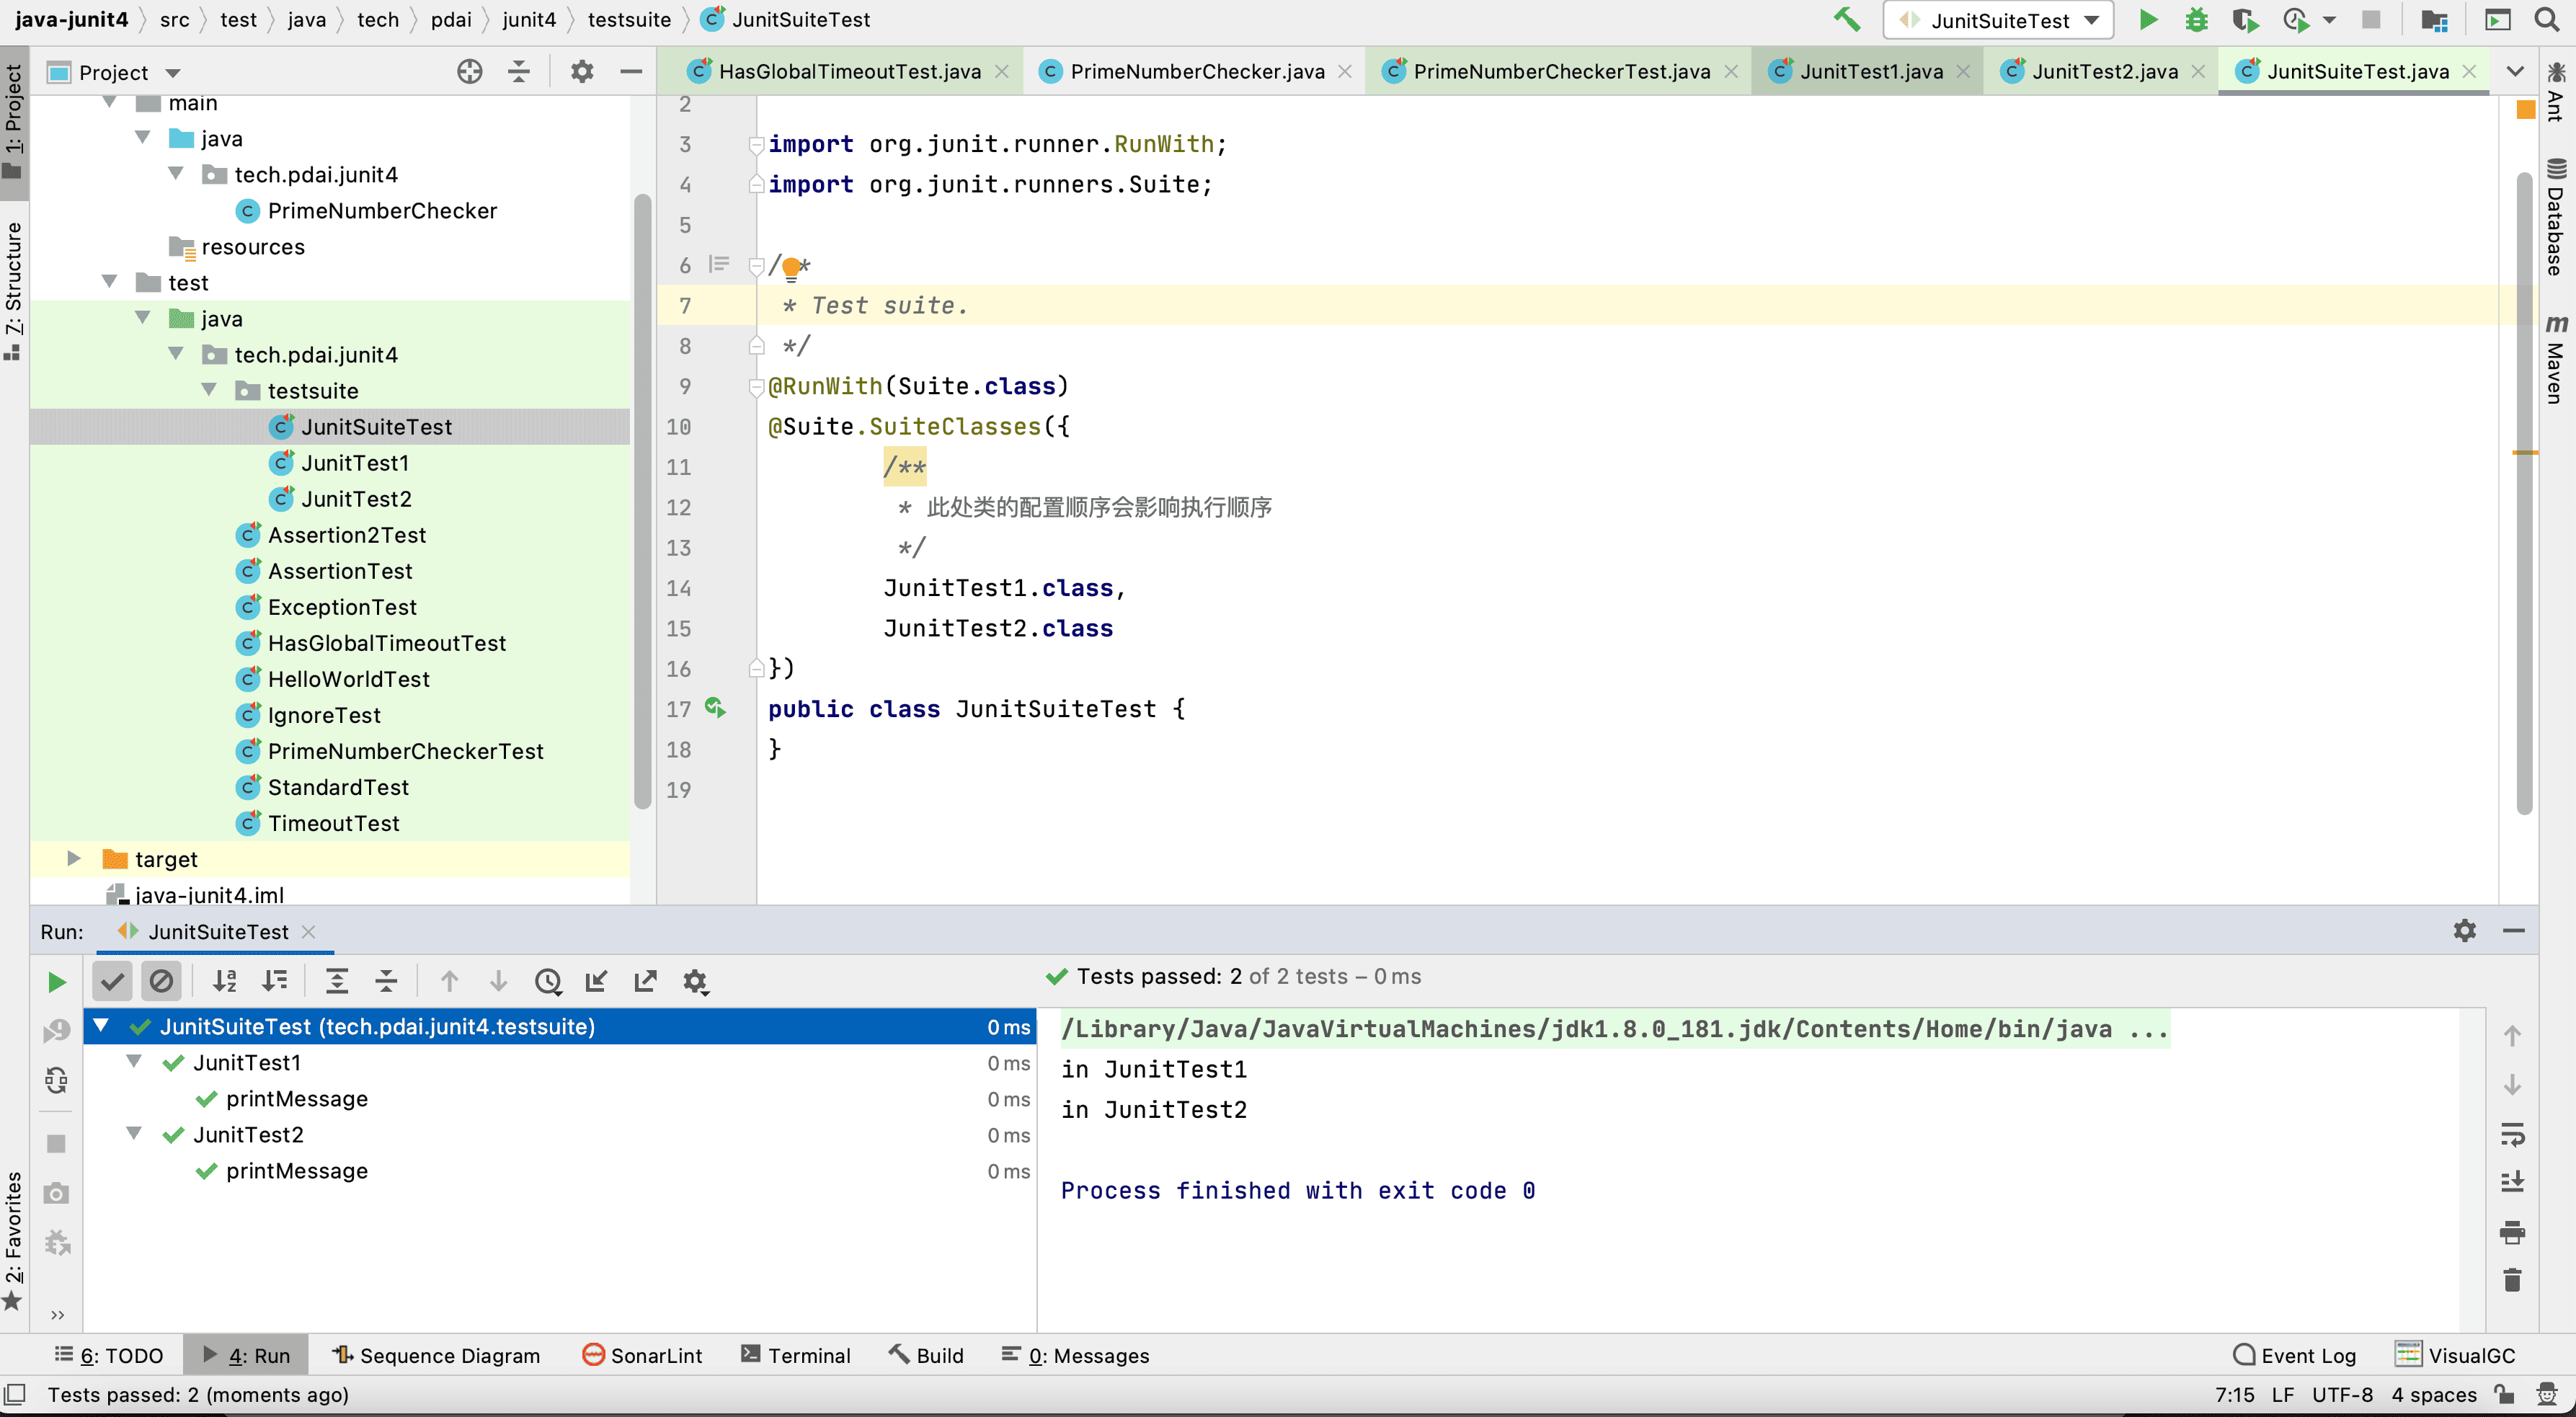Collapse the JunitTest1 node in test results
Image resolution: width=2576 pixels, height=1417 pixels.
point(134,1061)
